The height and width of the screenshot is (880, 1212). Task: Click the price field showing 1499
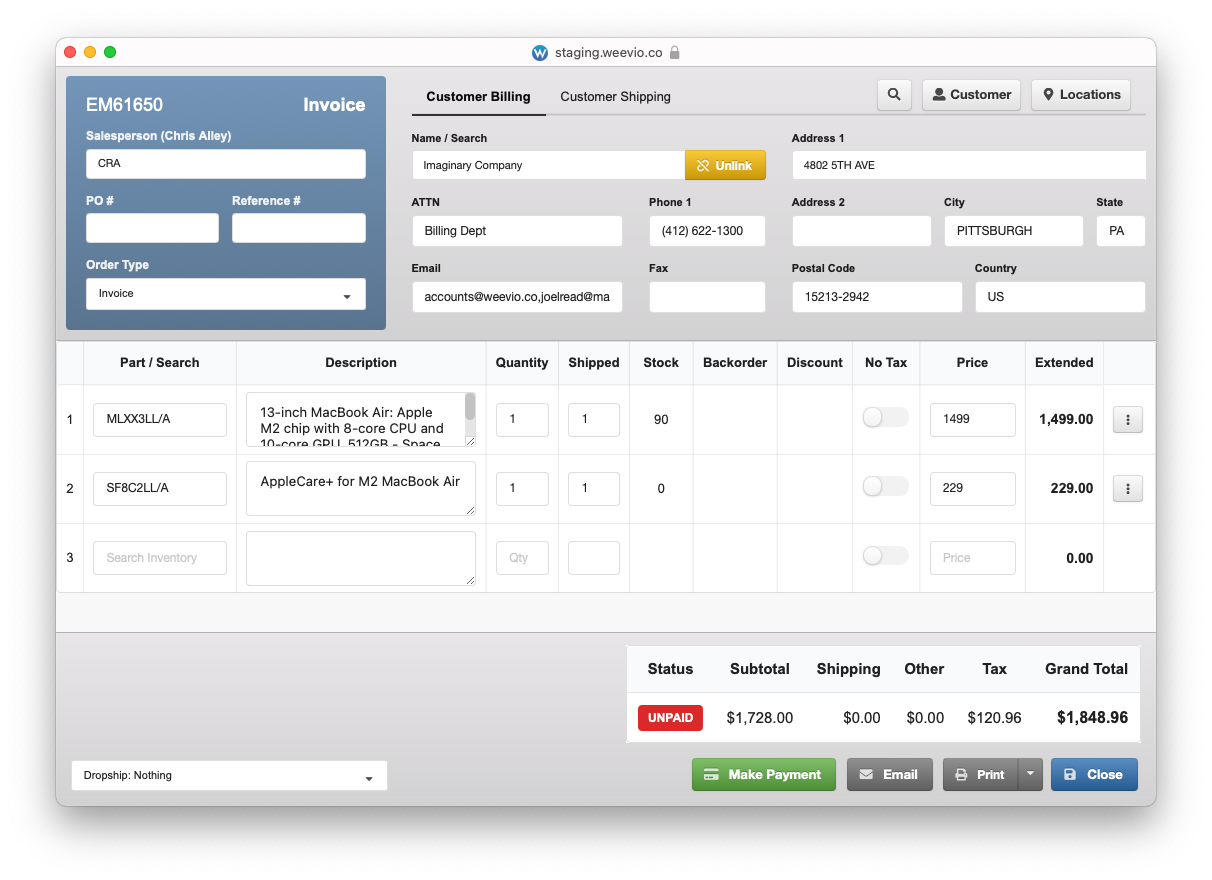(x=973, y=419)
